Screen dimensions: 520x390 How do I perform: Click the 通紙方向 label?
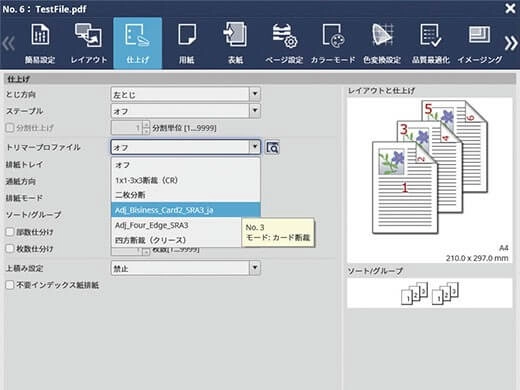tap(21, 181)
